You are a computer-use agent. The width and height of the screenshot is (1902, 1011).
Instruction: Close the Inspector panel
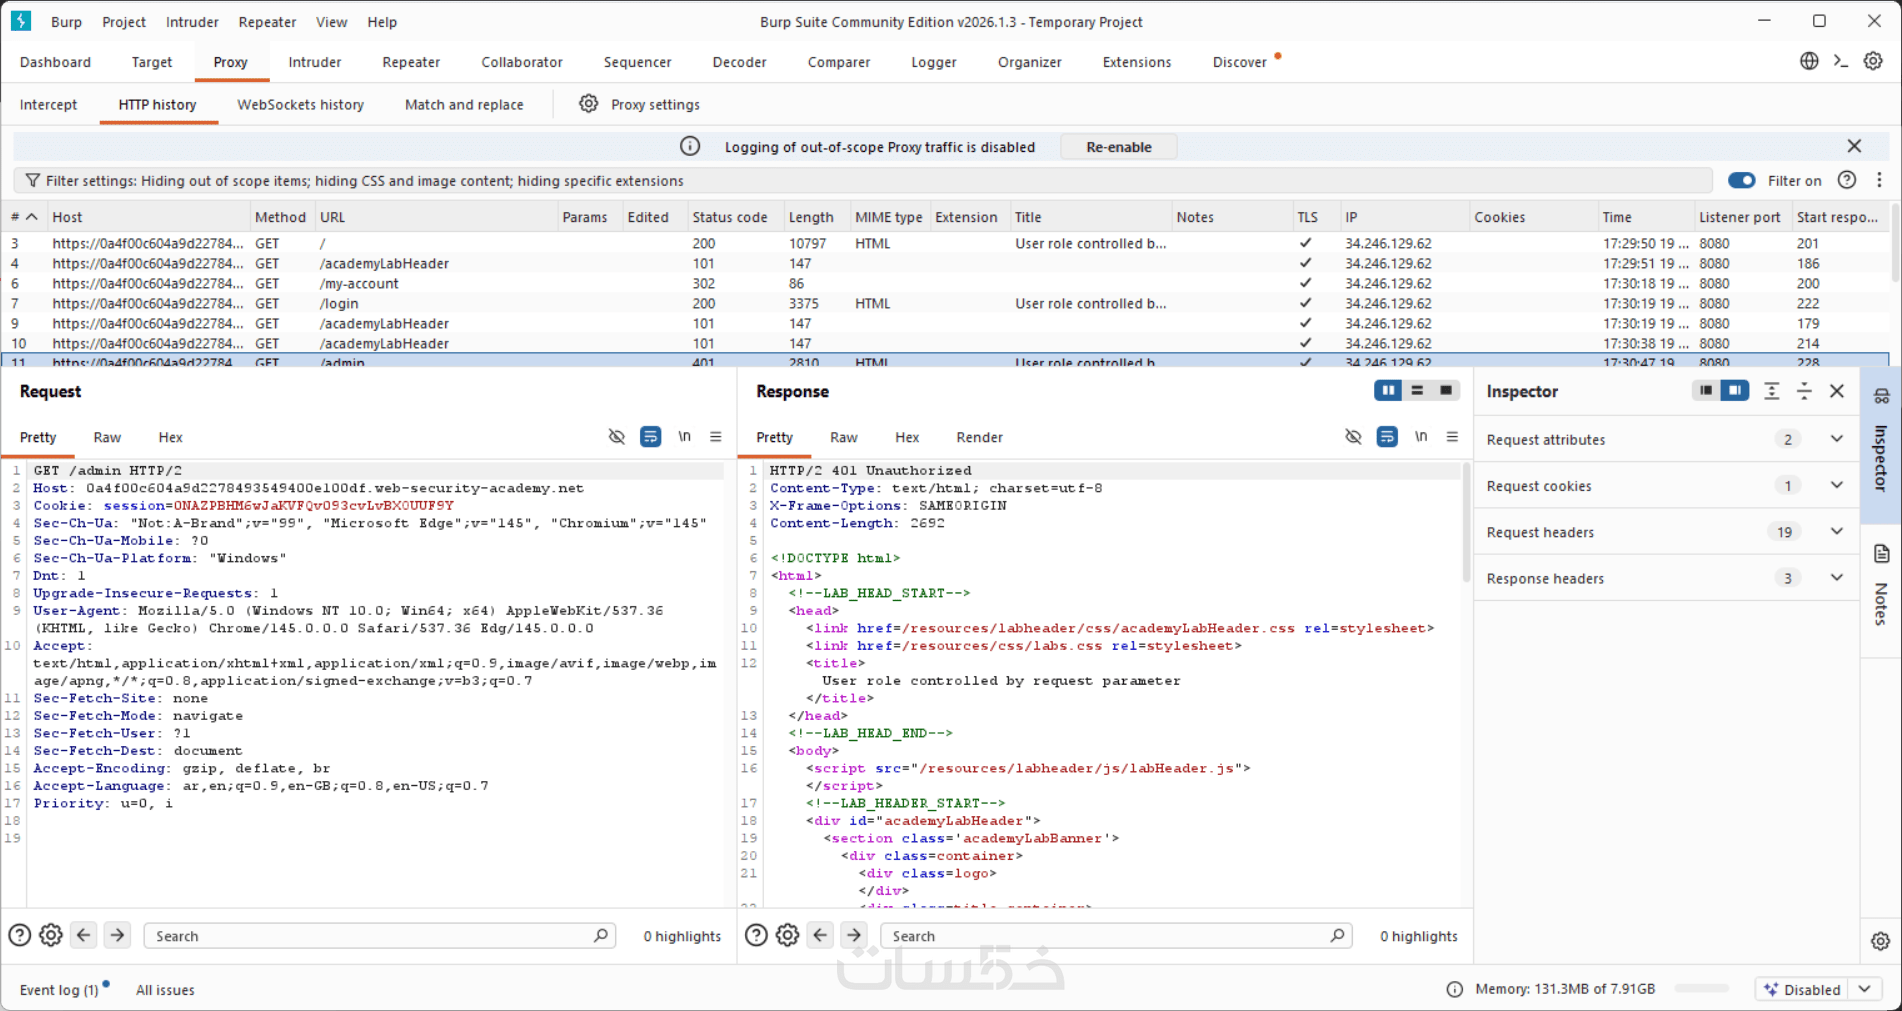point(1837,391)
